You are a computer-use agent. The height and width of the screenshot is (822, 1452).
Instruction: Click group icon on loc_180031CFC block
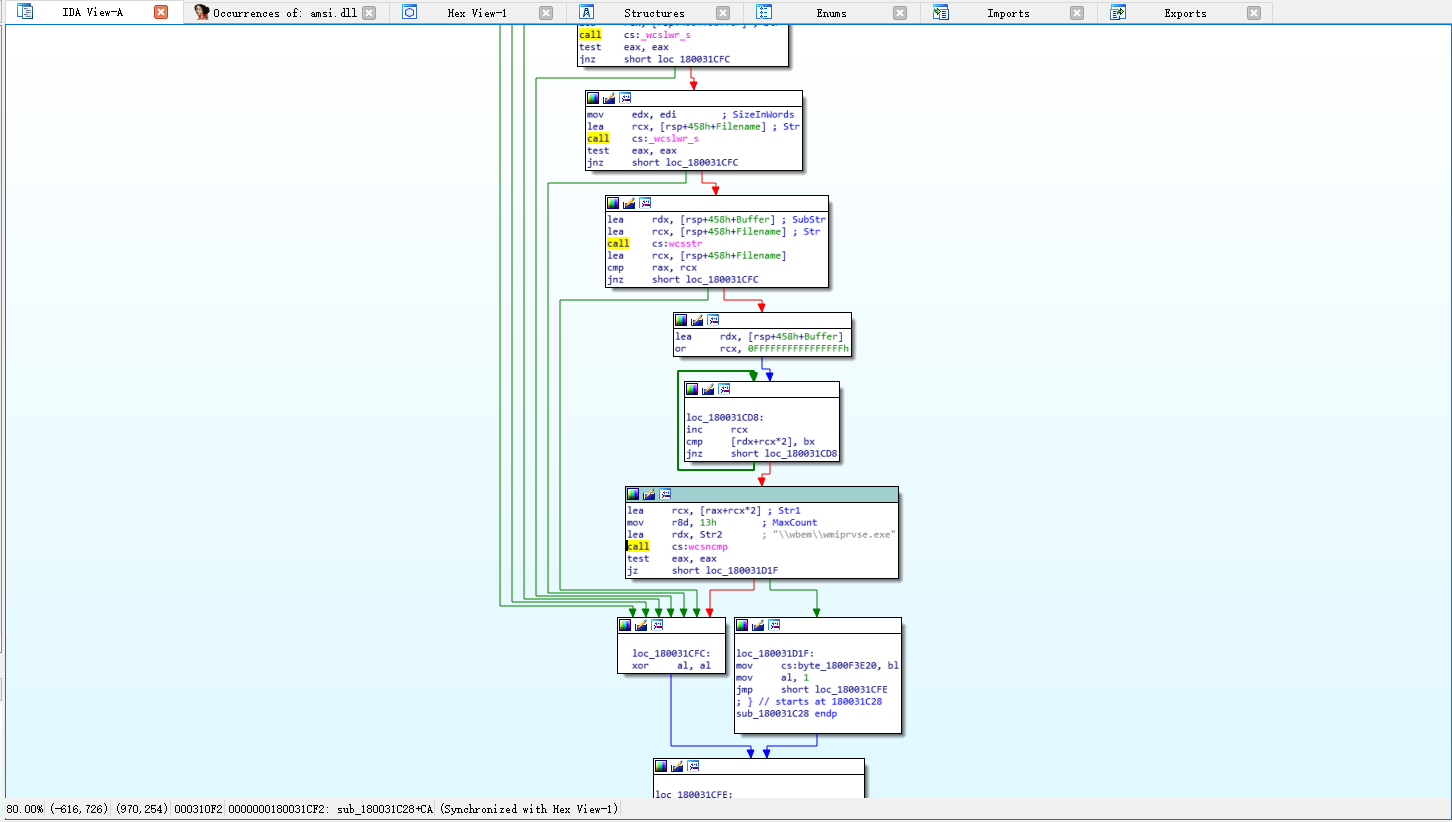coord(657,625)
